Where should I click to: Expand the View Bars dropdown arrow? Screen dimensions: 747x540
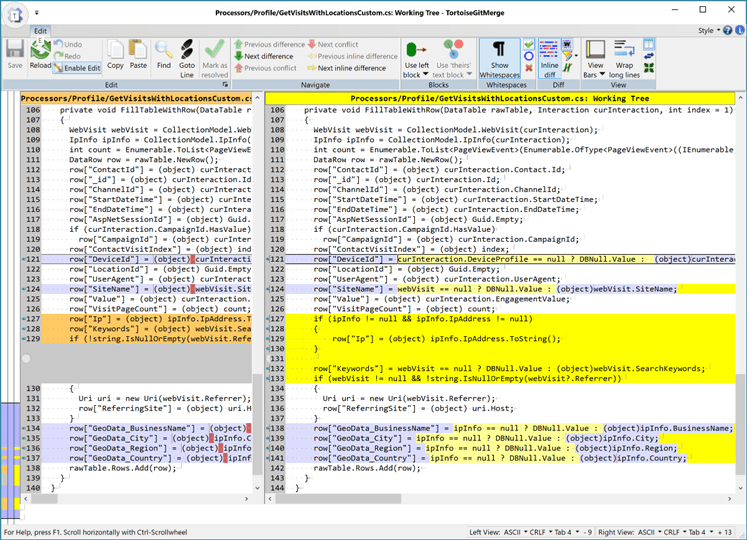tap(602, 74)
